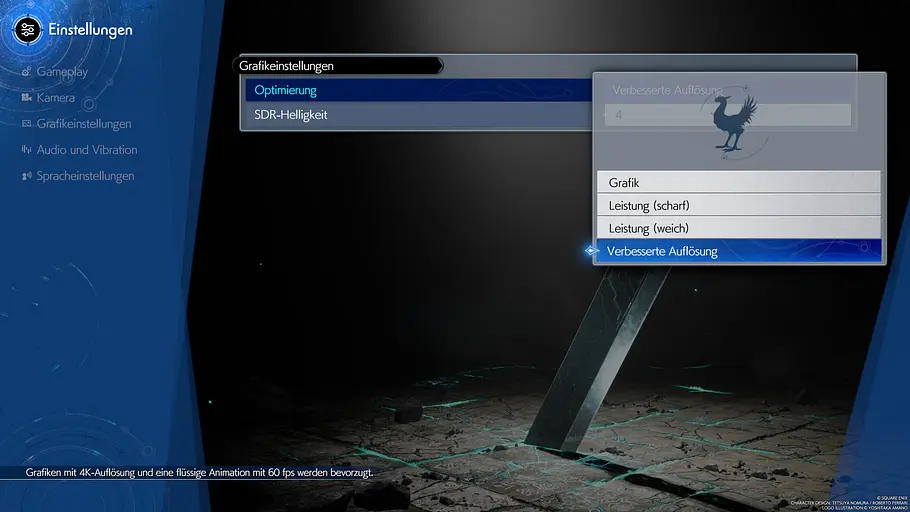The height and width of the screenshot is (512, 910).
Task: Click the Grafikeinstellungen monitor icon
Action: 26,124
